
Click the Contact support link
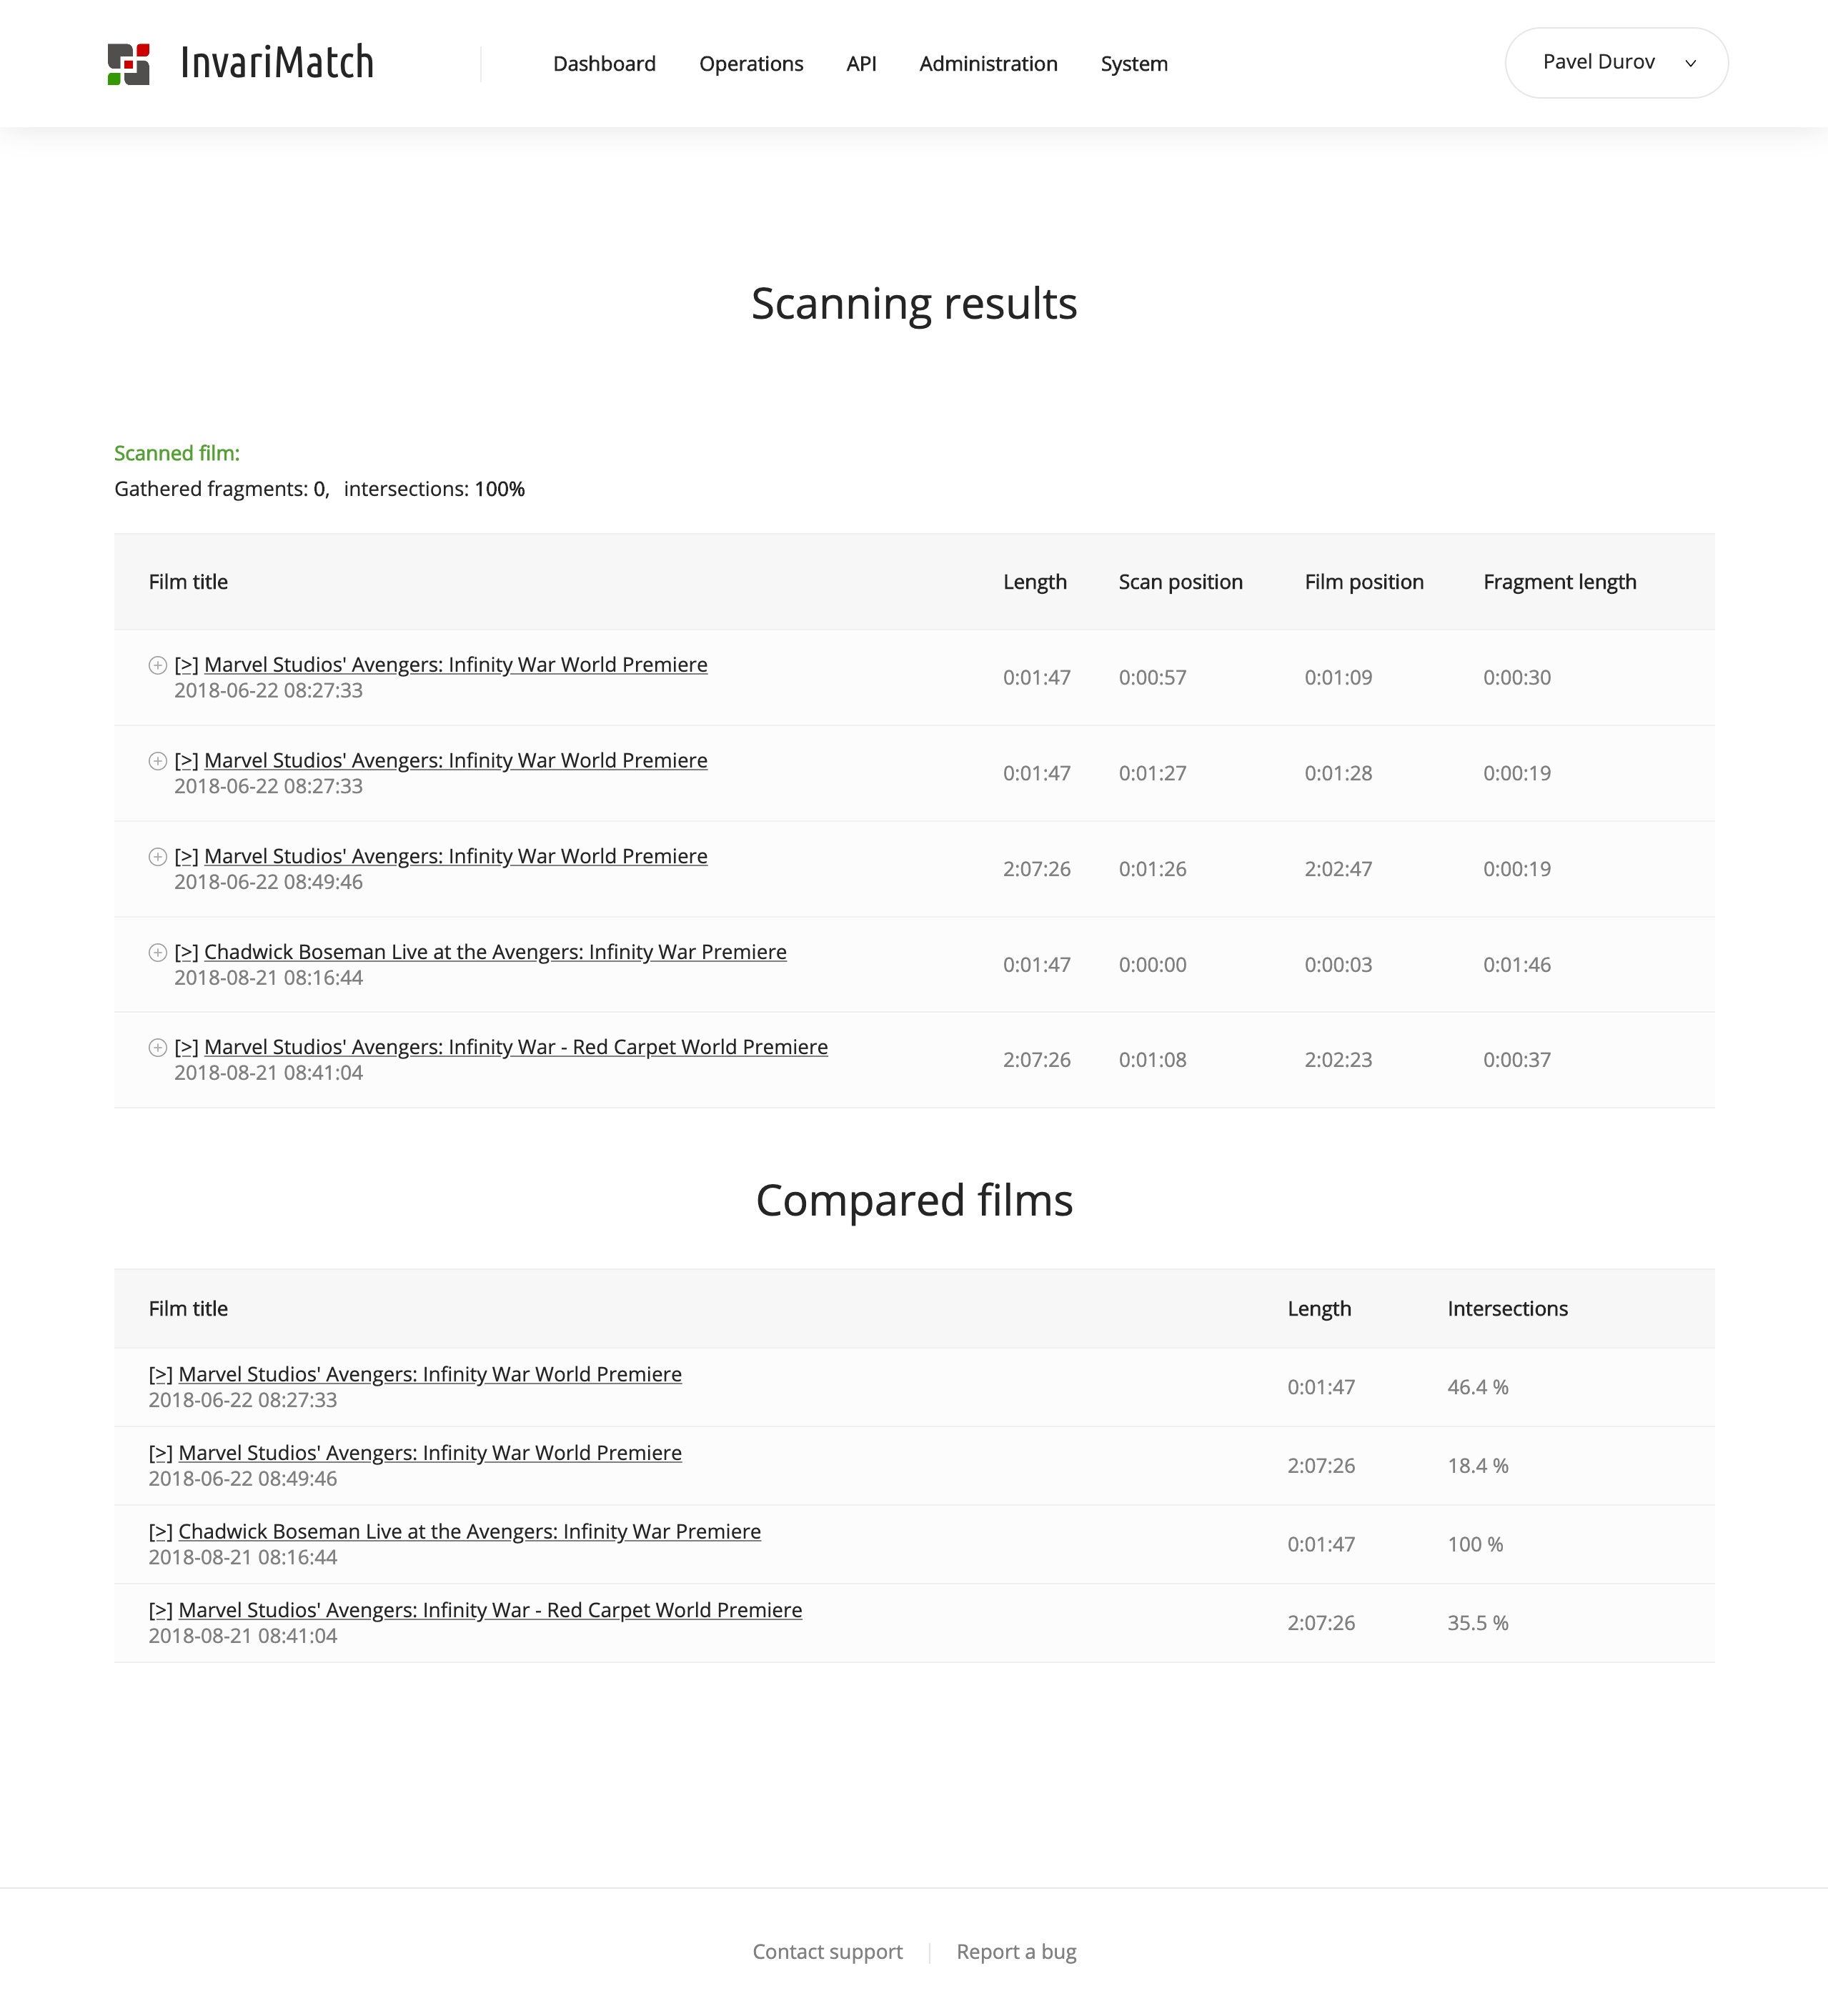[827, 1951]
